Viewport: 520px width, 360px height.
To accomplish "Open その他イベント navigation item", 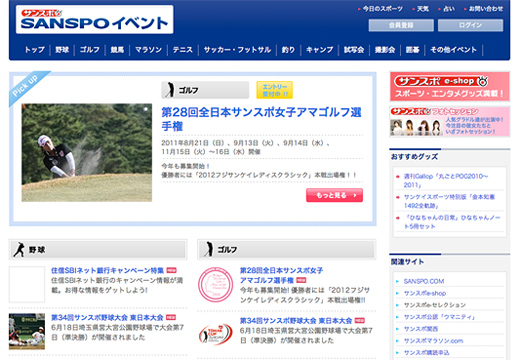I will (453, 50).
